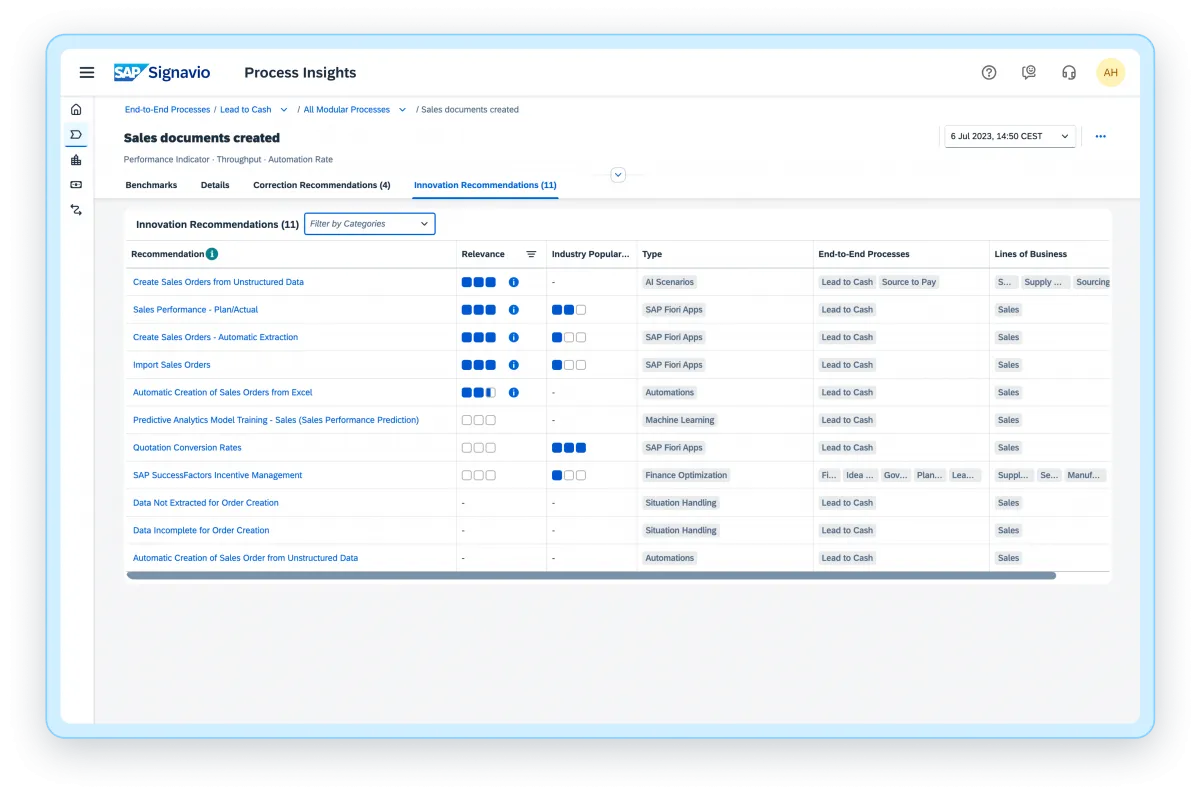1200x795 pixels.
Task: Click relevance rating for Predictive Analytics Model Training
Action: (x=479, y=420)
